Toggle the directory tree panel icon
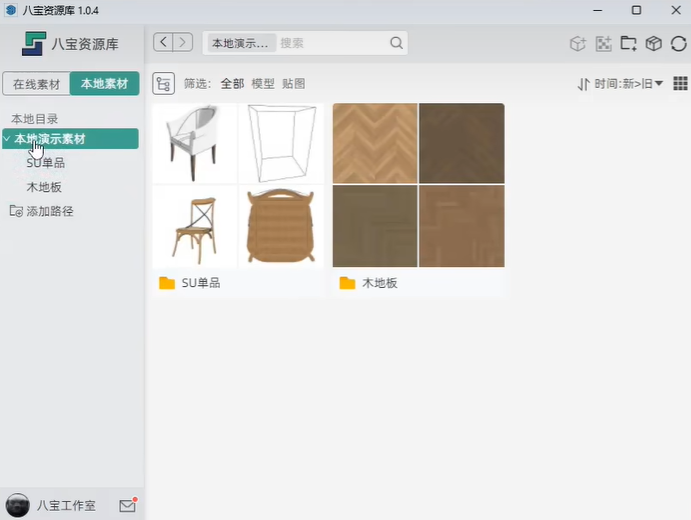The width and height of the screenshot is (691, 520). (x=163, y=84)
